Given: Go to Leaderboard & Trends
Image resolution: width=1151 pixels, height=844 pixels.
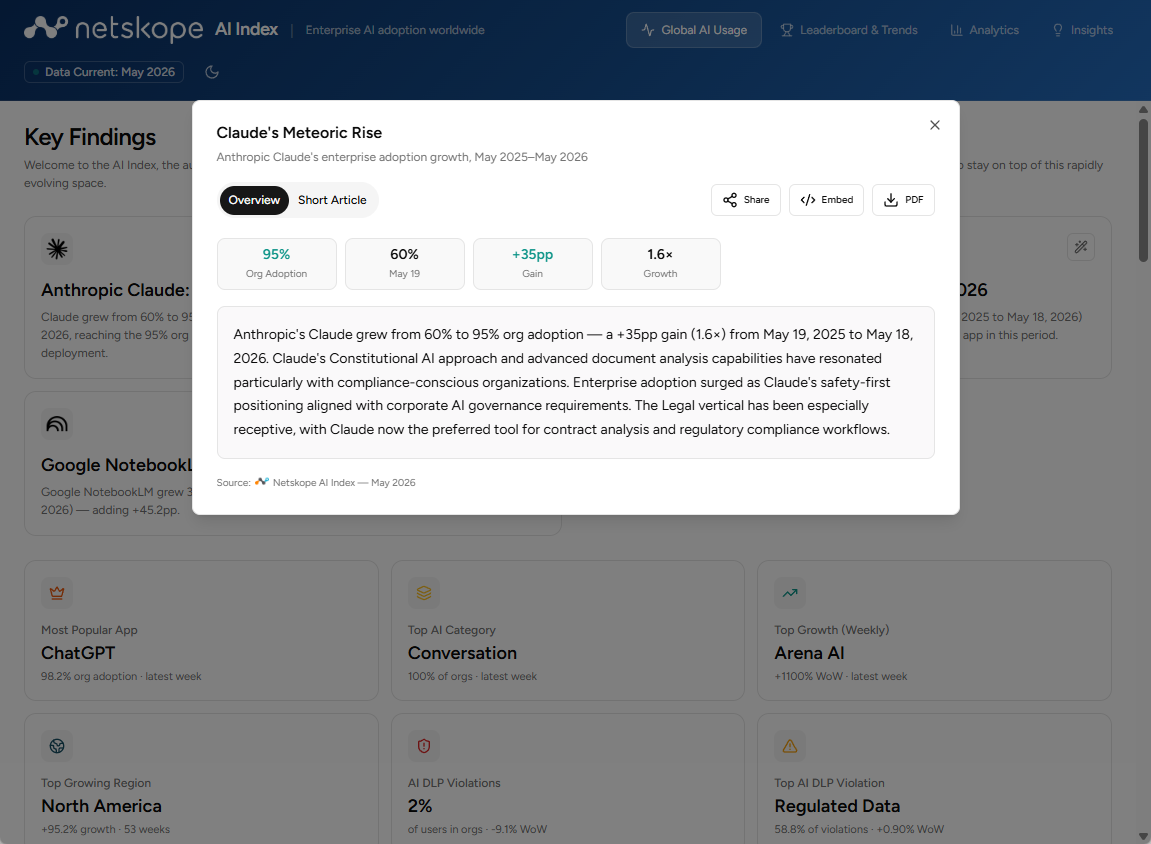Looking at the screenshot, I should click(849, 30).
